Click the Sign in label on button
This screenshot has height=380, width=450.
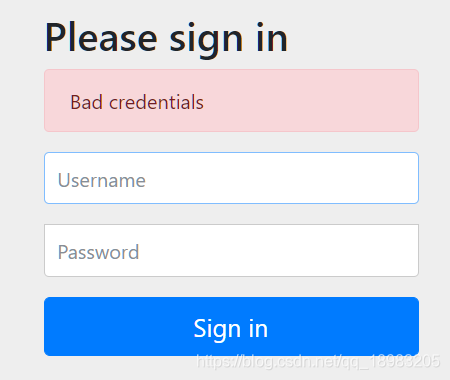coord(231,329)
